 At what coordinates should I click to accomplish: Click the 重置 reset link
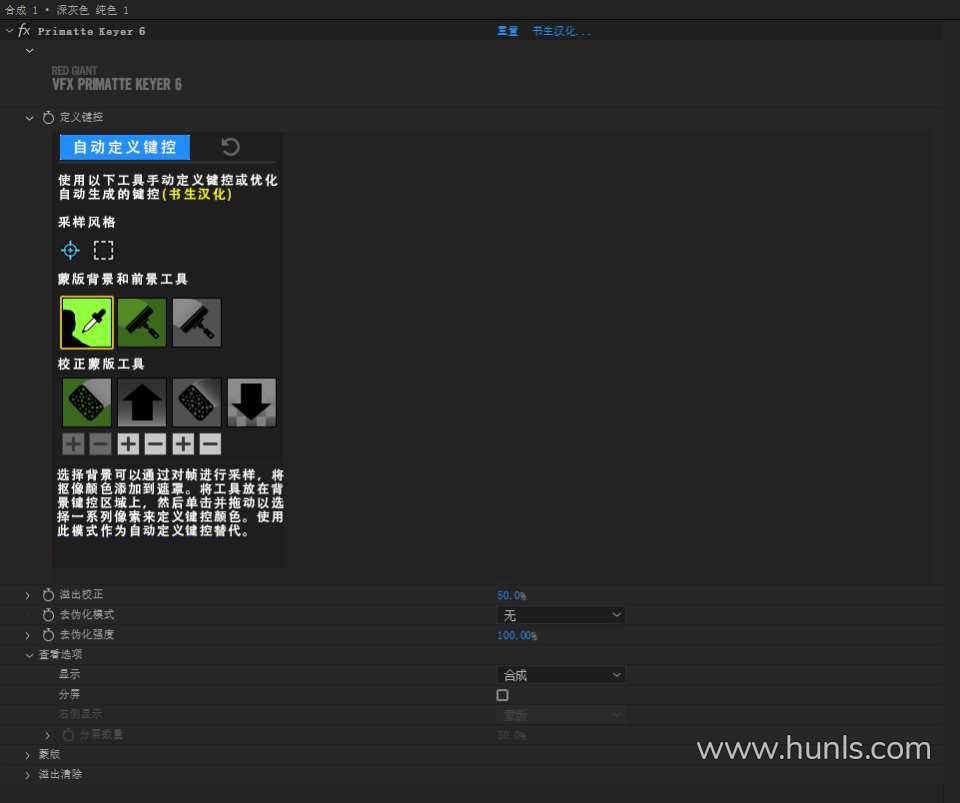508,31
